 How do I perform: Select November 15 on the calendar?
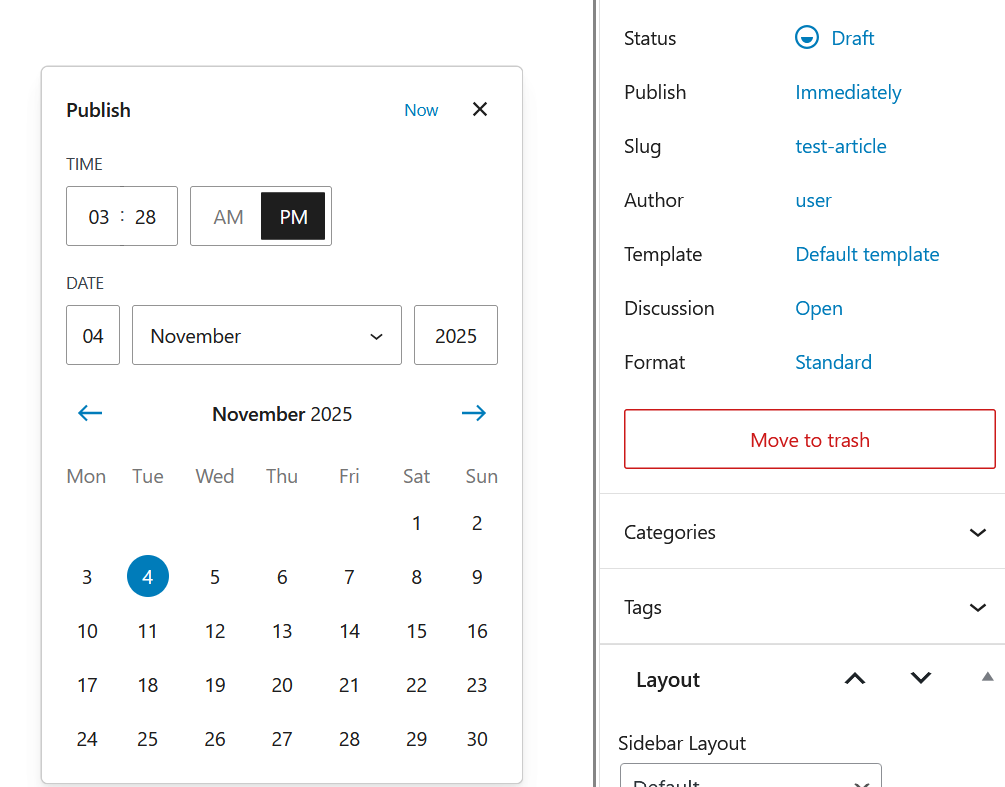(416, 631)
